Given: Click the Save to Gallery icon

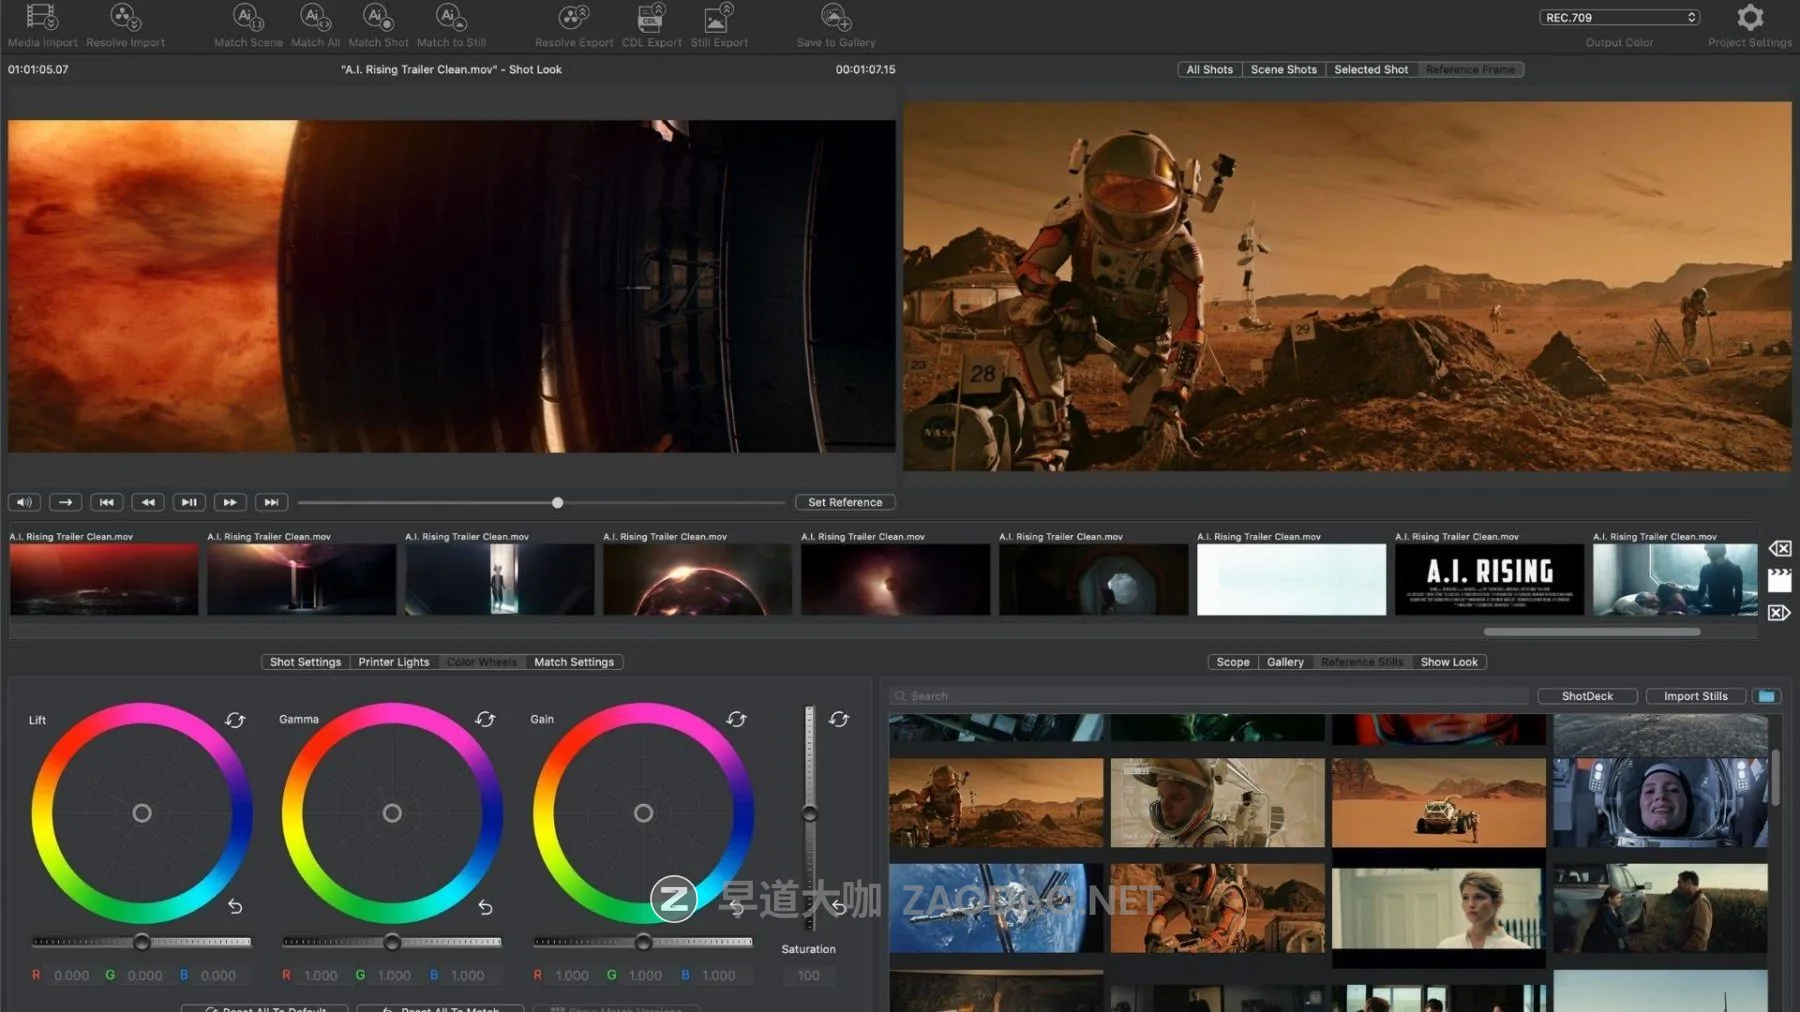Looking at the screenshot, I should coord(835,18).
